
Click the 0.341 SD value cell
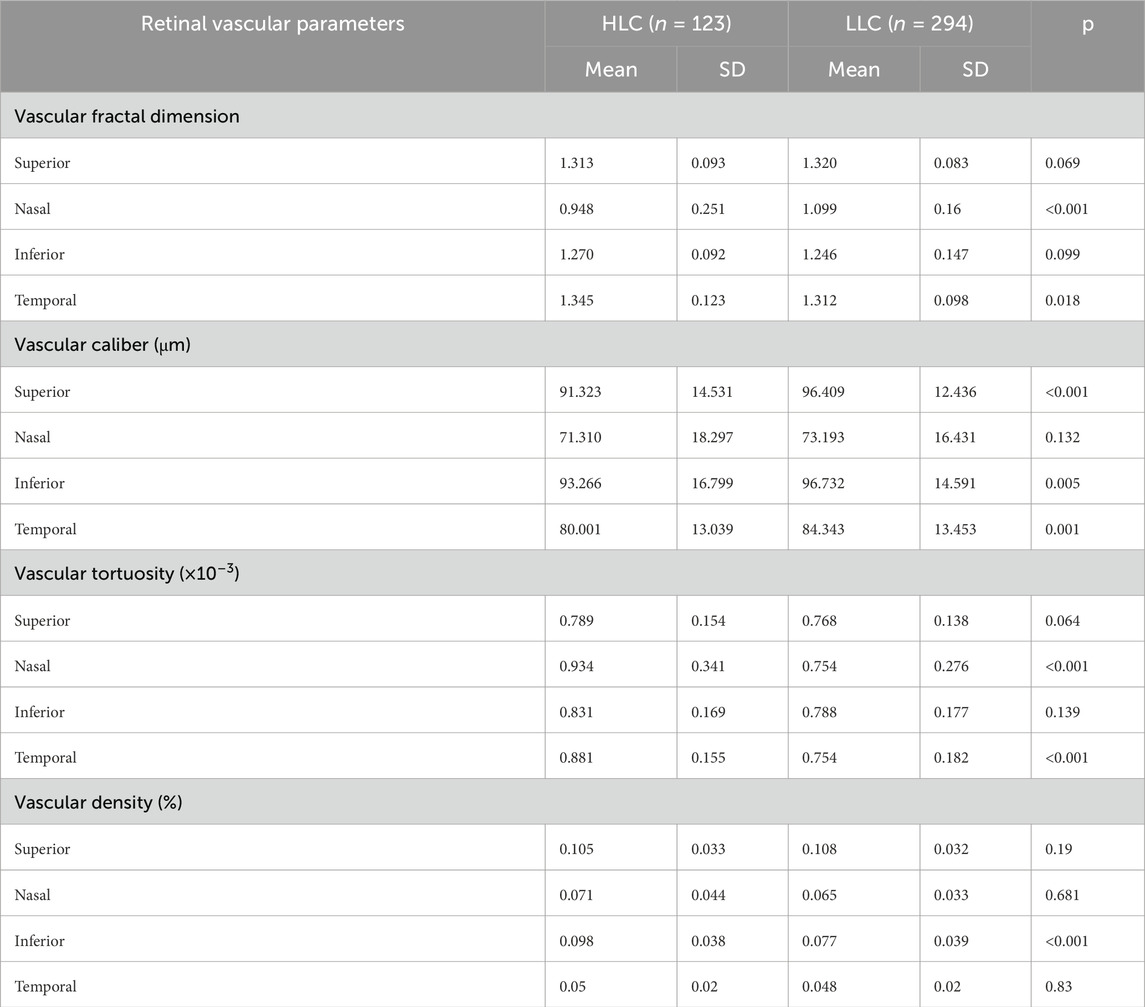tap(709, 666)
